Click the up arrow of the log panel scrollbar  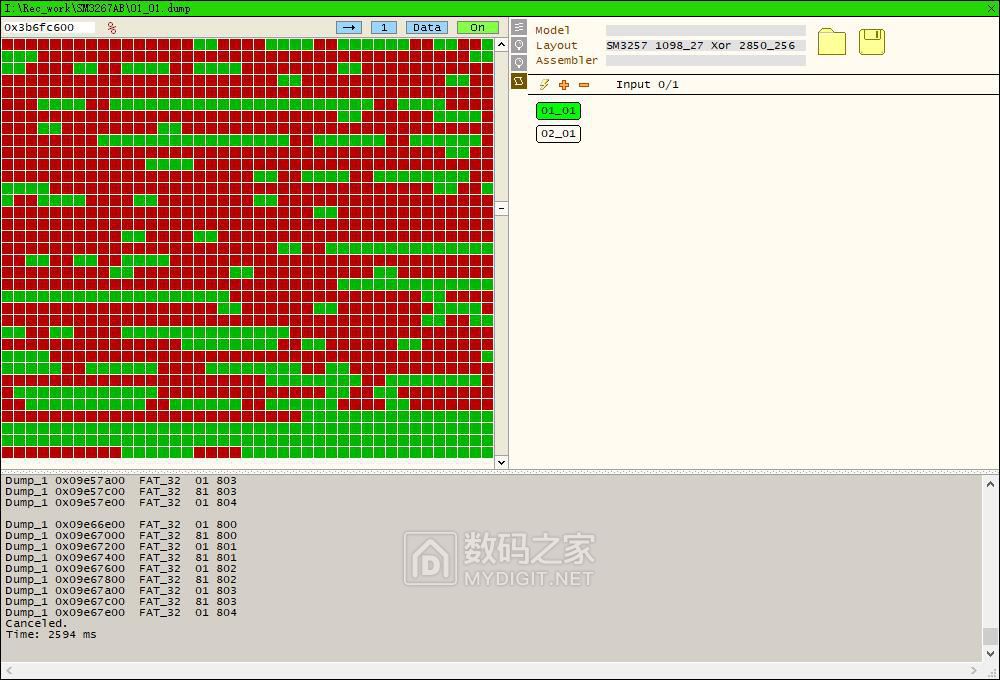[x=990, y=484]
